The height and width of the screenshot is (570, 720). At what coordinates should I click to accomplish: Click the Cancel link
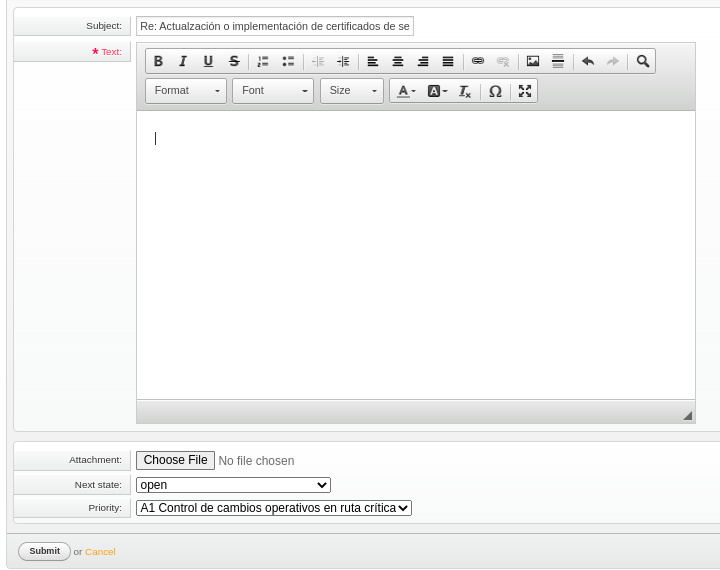coord(100,552)
